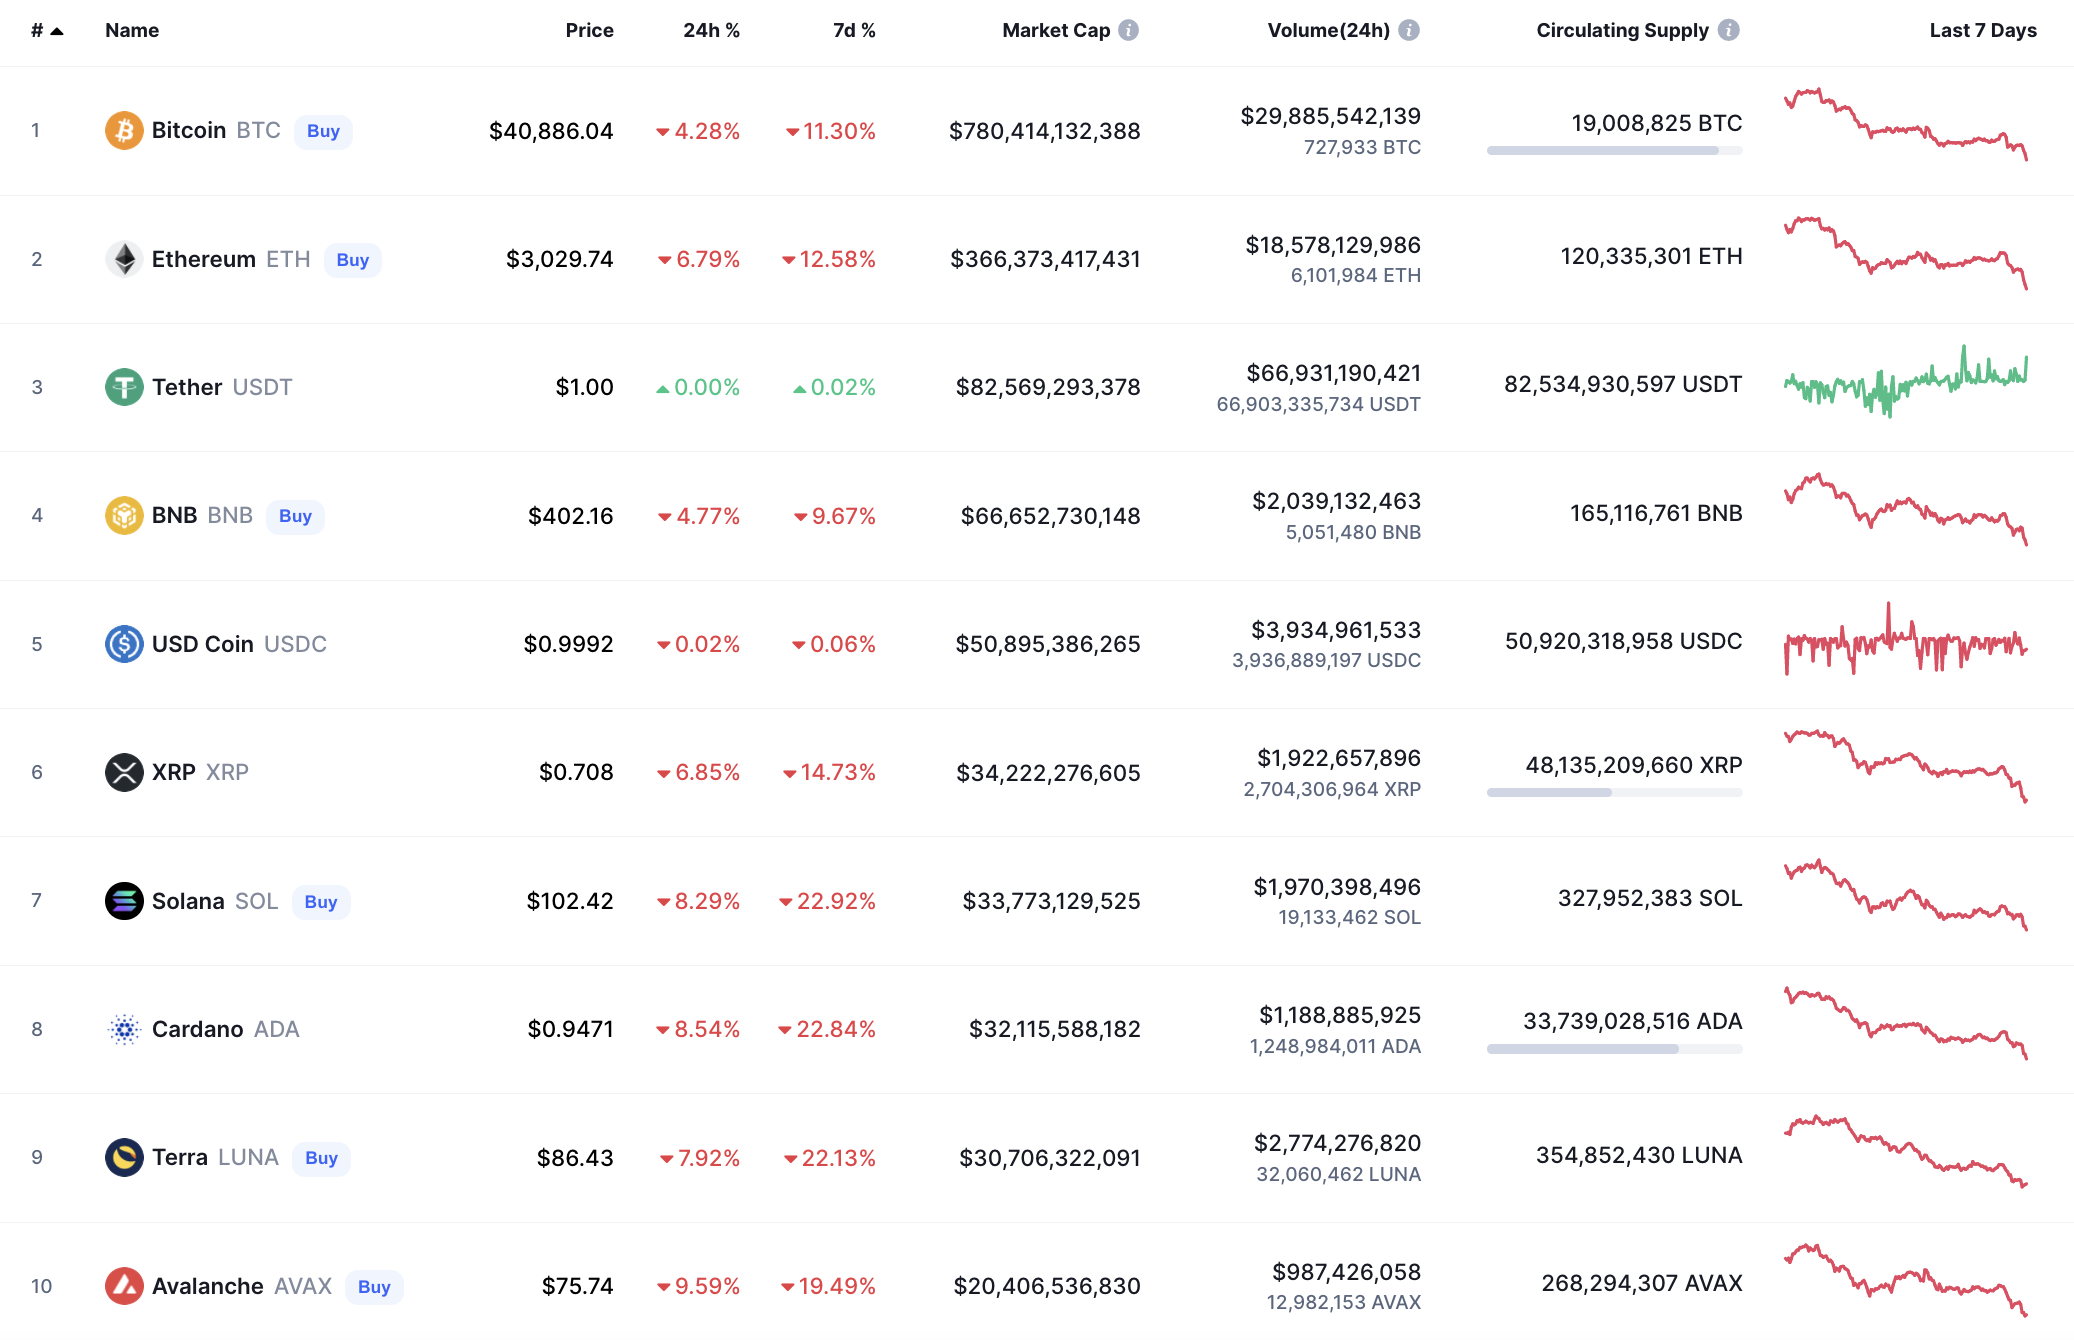Click Bitcoin circulating supply progress bar

click(x=1614, y=151)
